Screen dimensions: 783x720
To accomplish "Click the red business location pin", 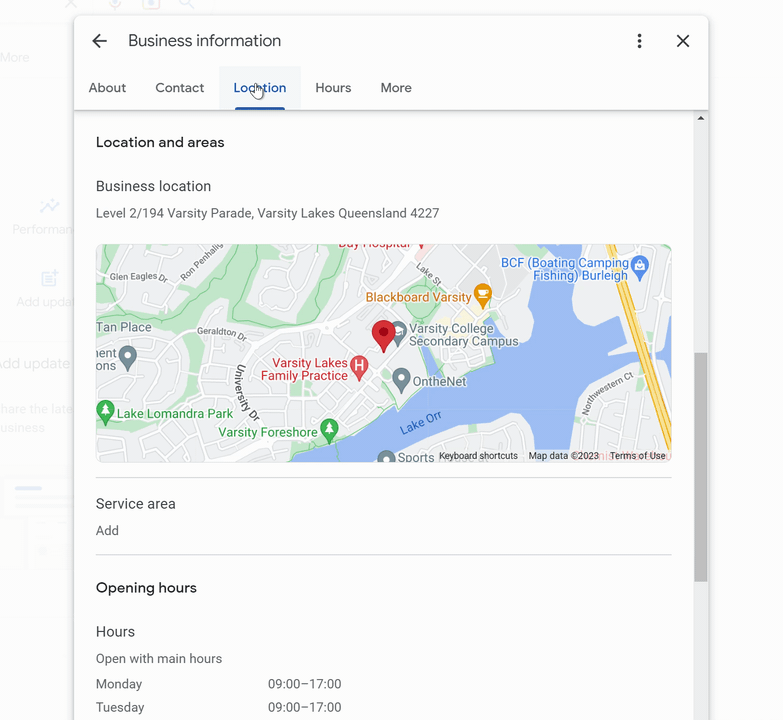I will (x=384, y=336).
